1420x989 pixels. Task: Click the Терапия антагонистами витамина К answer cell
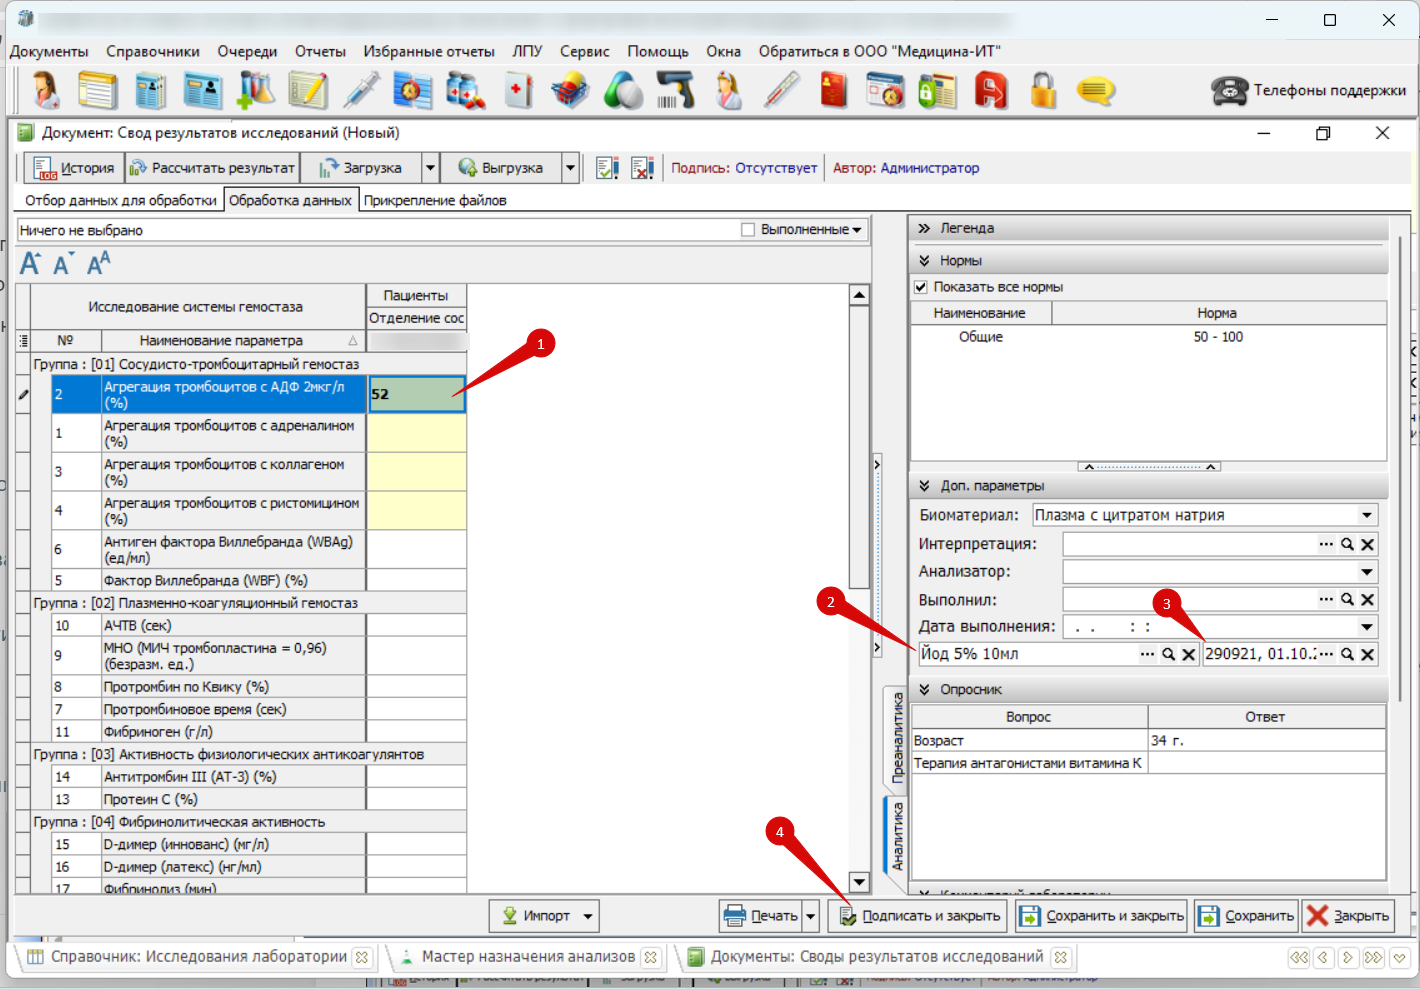coord(1266,763)
